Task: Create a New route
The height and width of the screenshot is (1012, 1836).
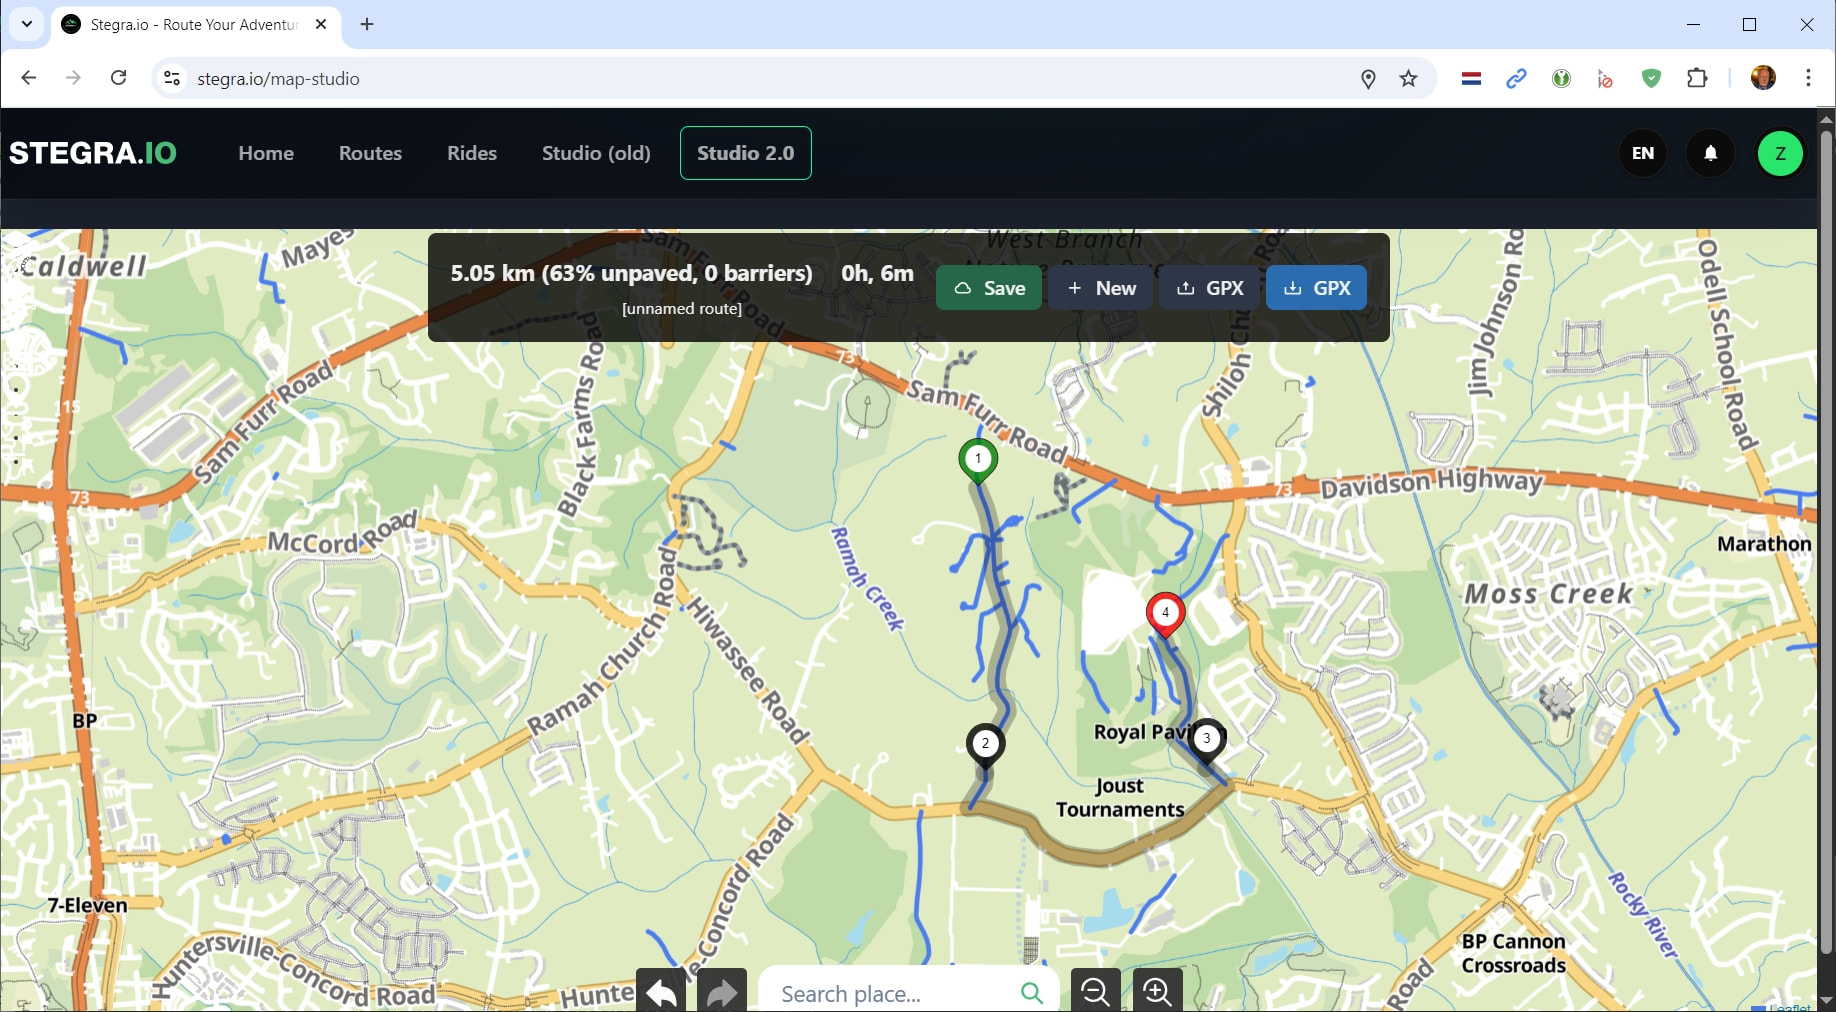Action: pos(1101,288)
